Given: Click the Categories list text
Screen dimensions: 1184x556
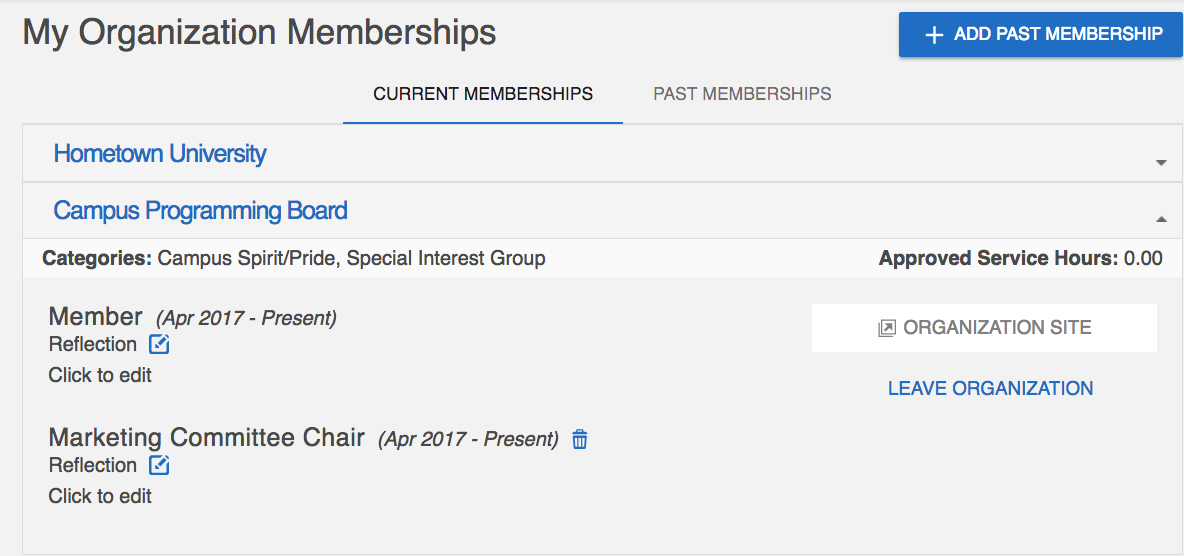Looking at the screenshot, I should [351, 258].
